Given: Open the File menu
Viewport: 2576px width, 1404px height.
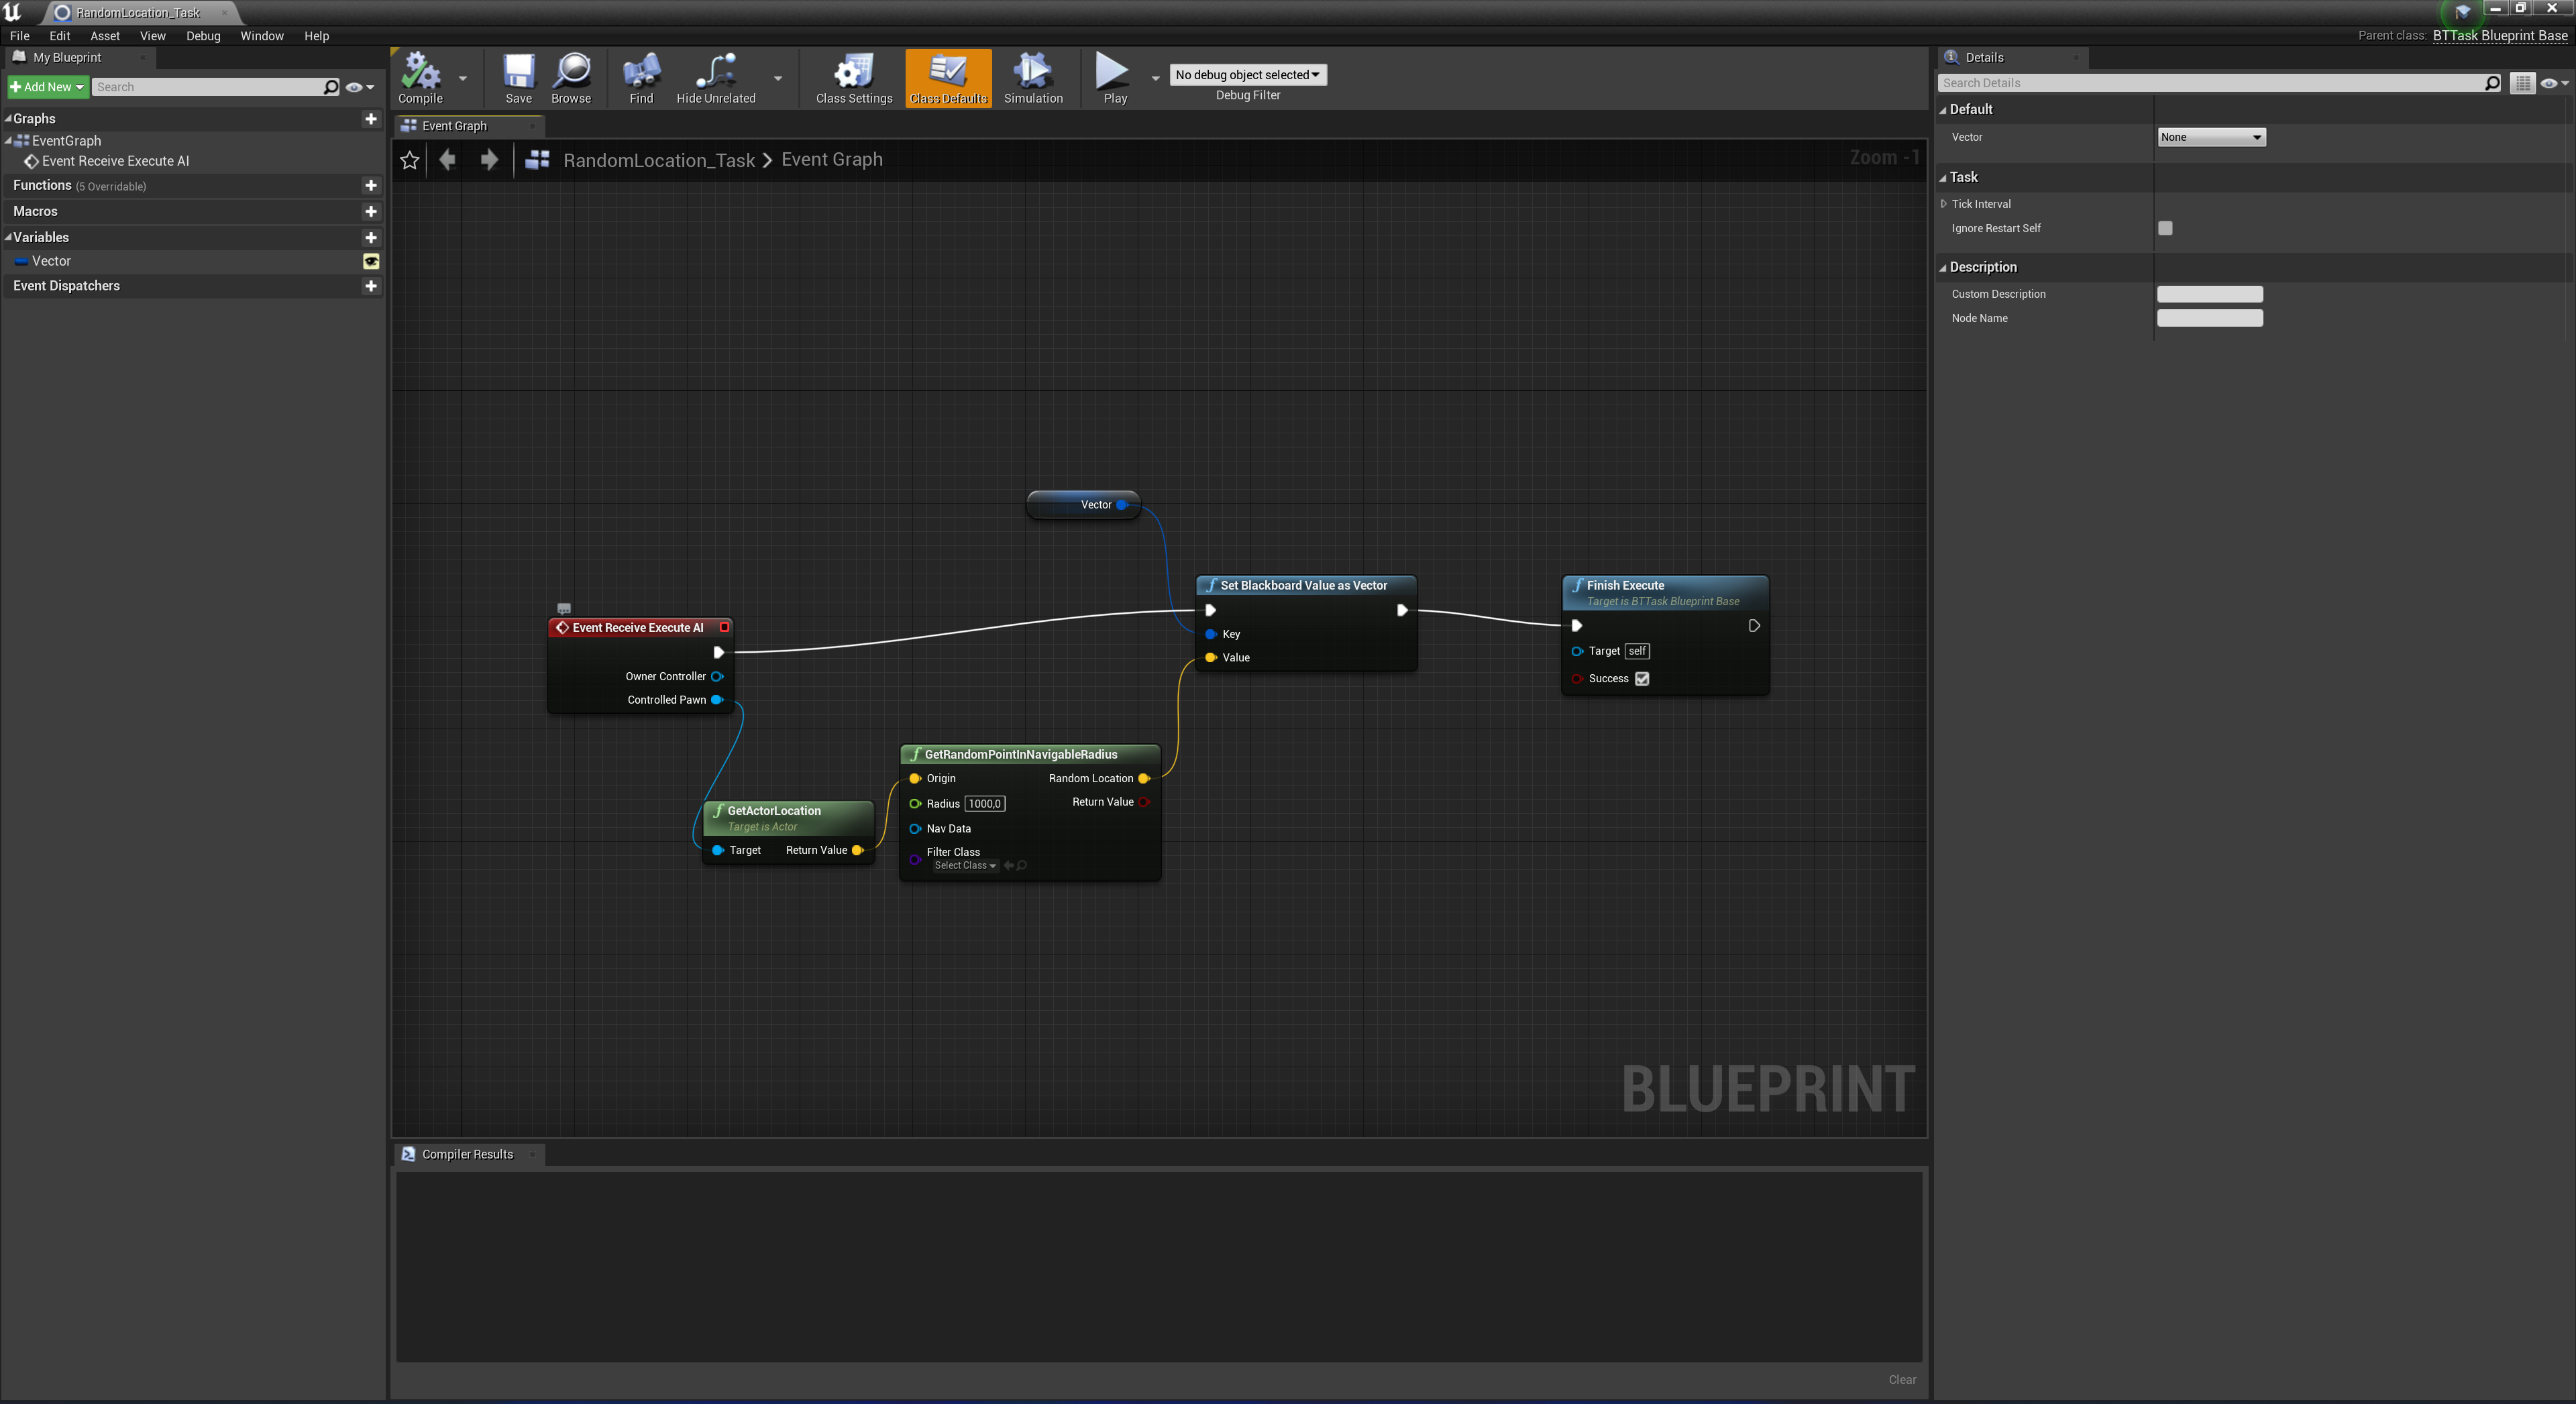Looking at the screenshot, I should point(20,36).
